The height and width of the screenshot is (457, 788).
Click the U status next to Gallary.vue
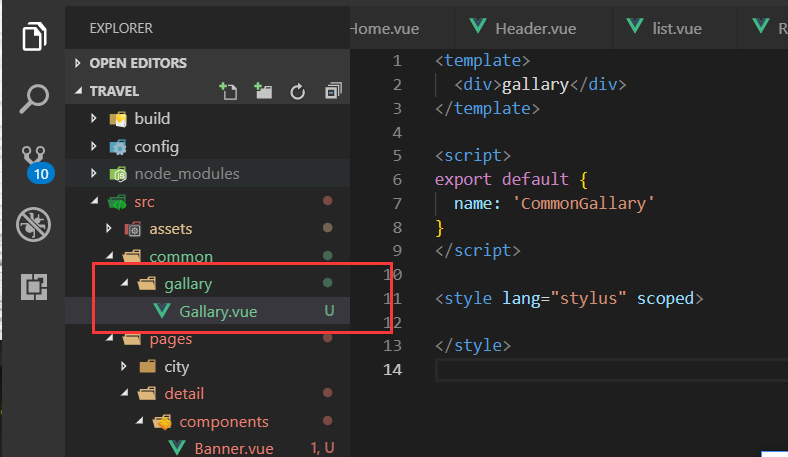(x=329, y=311)
